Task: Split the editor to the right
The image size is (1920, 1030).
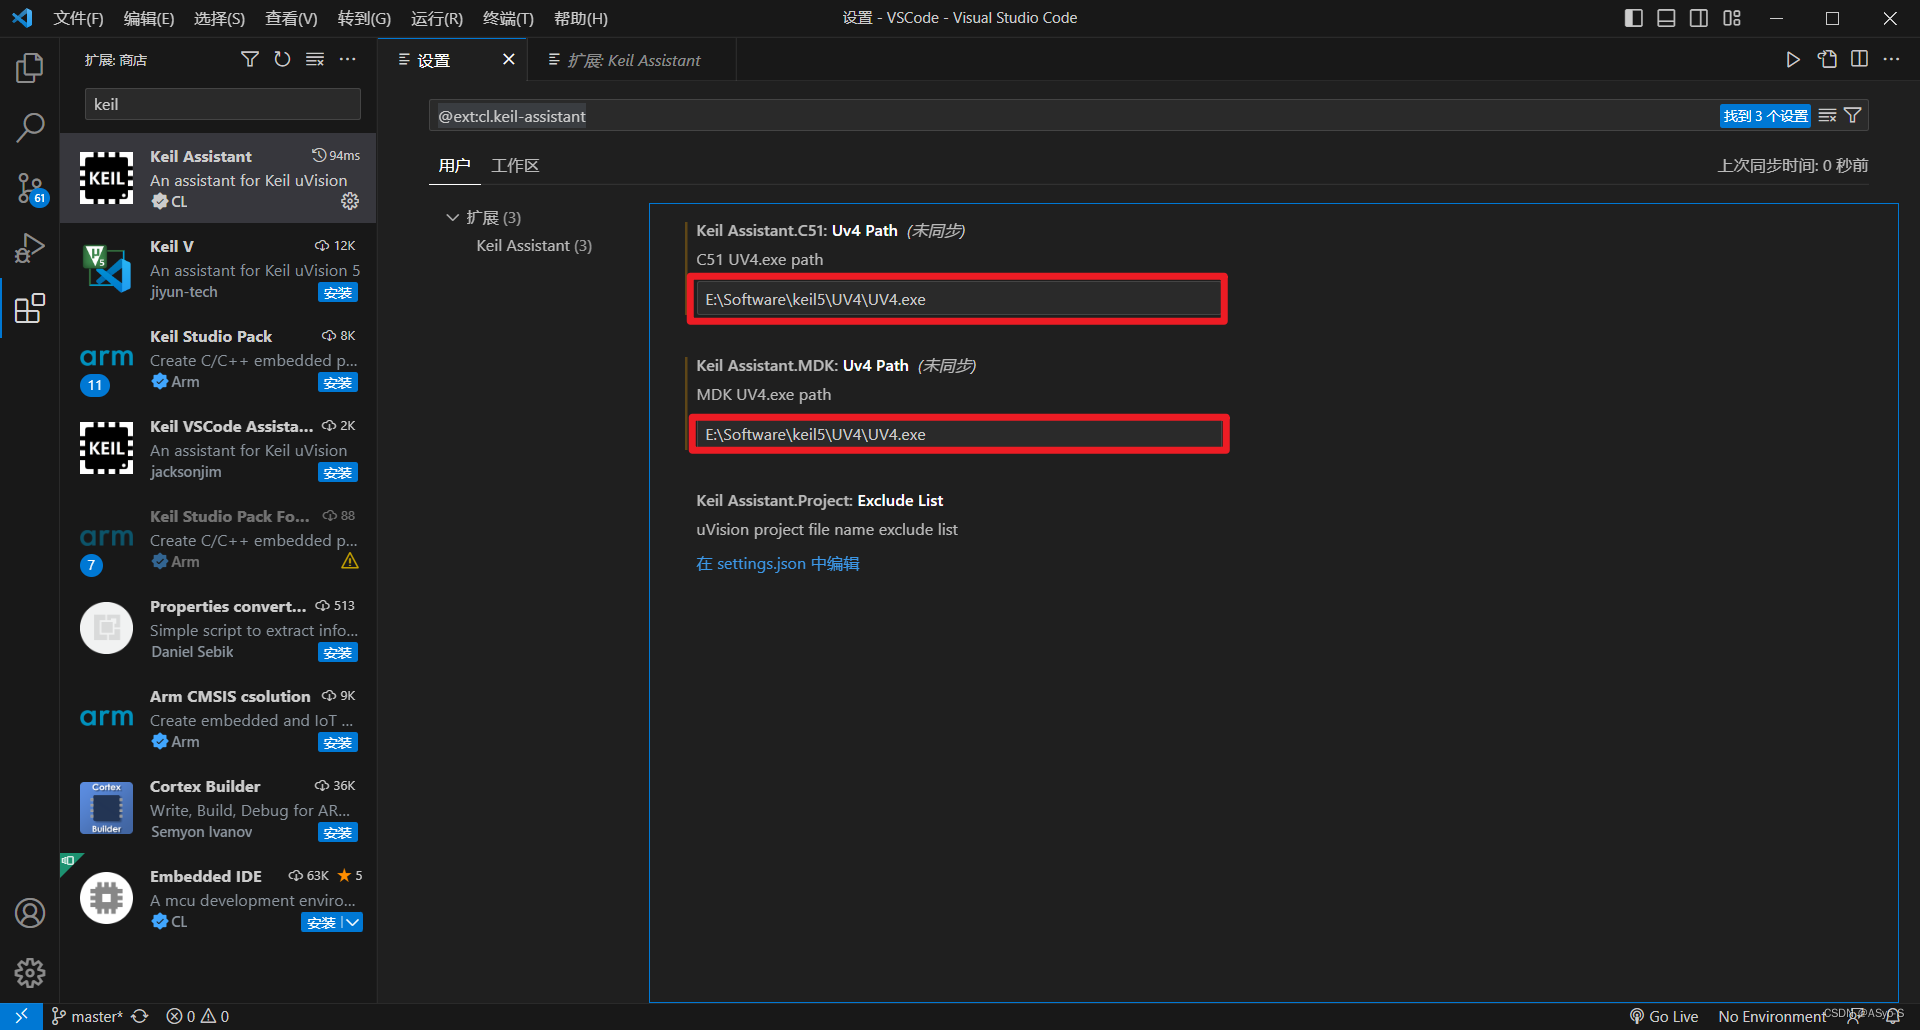Action: pos(1859,60)
